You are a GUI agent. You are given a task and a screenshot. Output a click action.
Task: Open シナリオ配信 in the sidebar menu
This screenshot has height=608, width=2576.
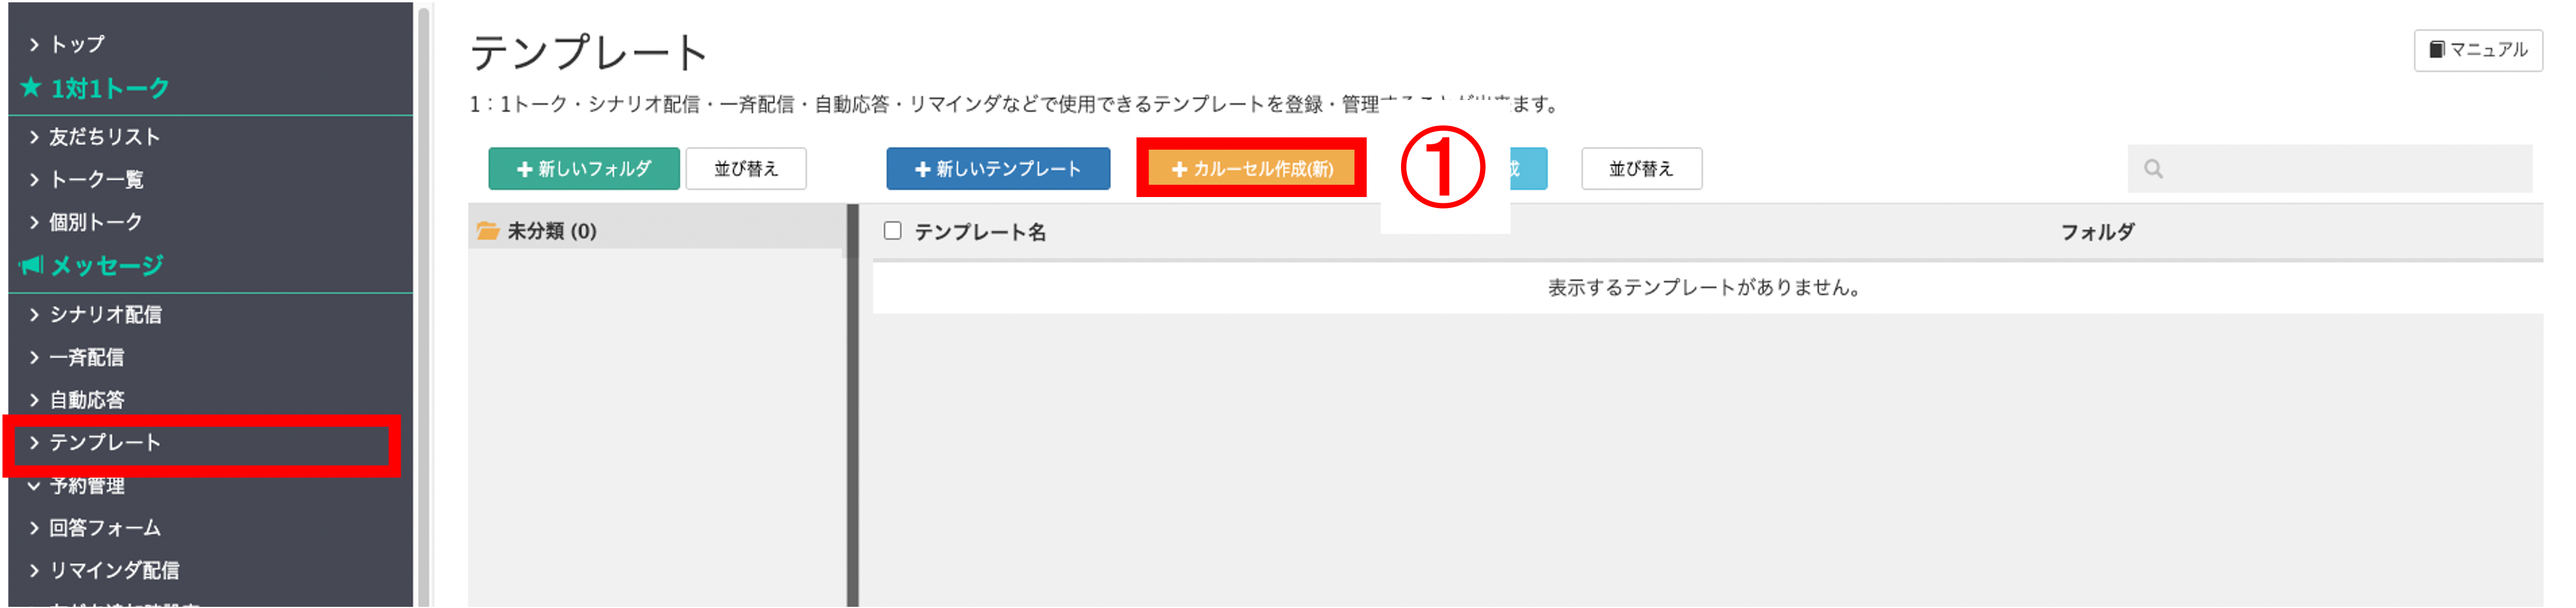coord(105,315)
